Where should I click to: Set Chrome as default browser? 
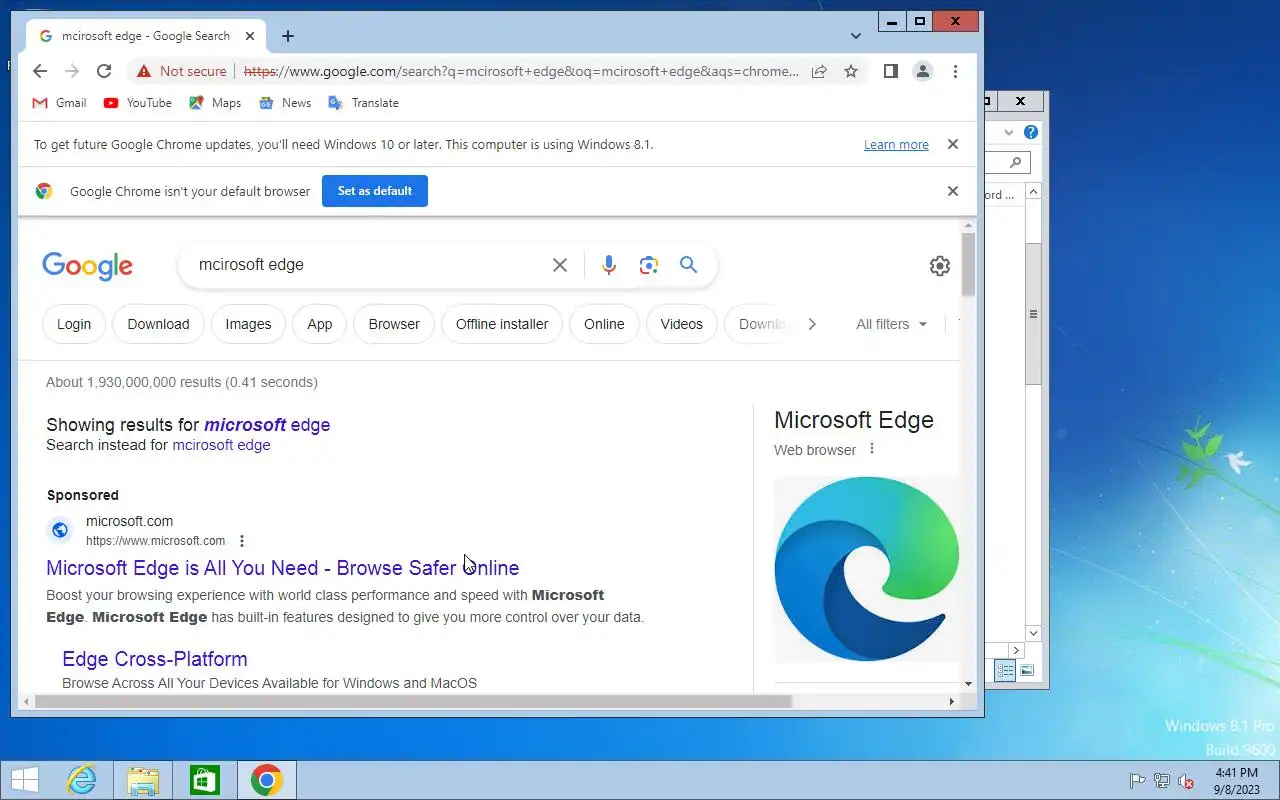[x=375, y=191]
